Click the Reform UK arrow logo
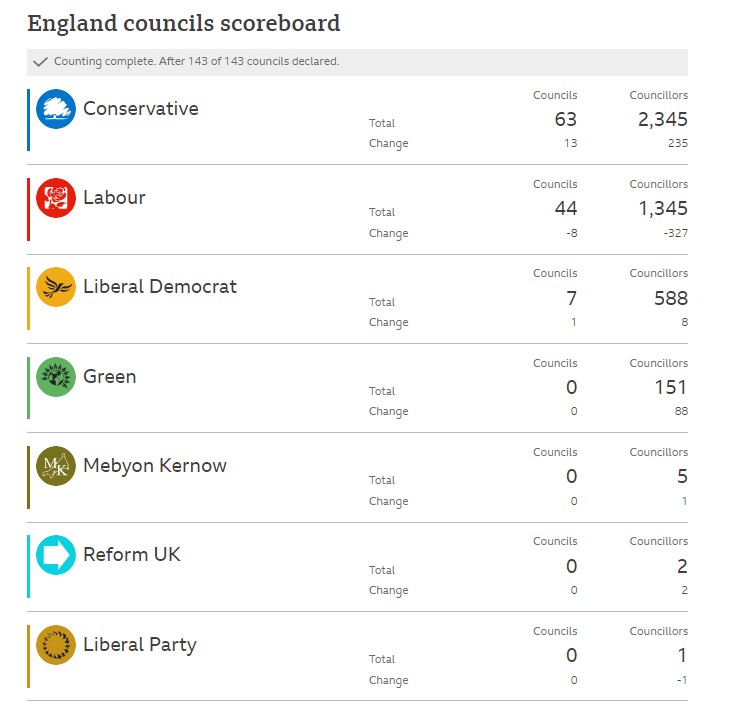This screenshot has width=740, height=707. (x=56, y=555)
